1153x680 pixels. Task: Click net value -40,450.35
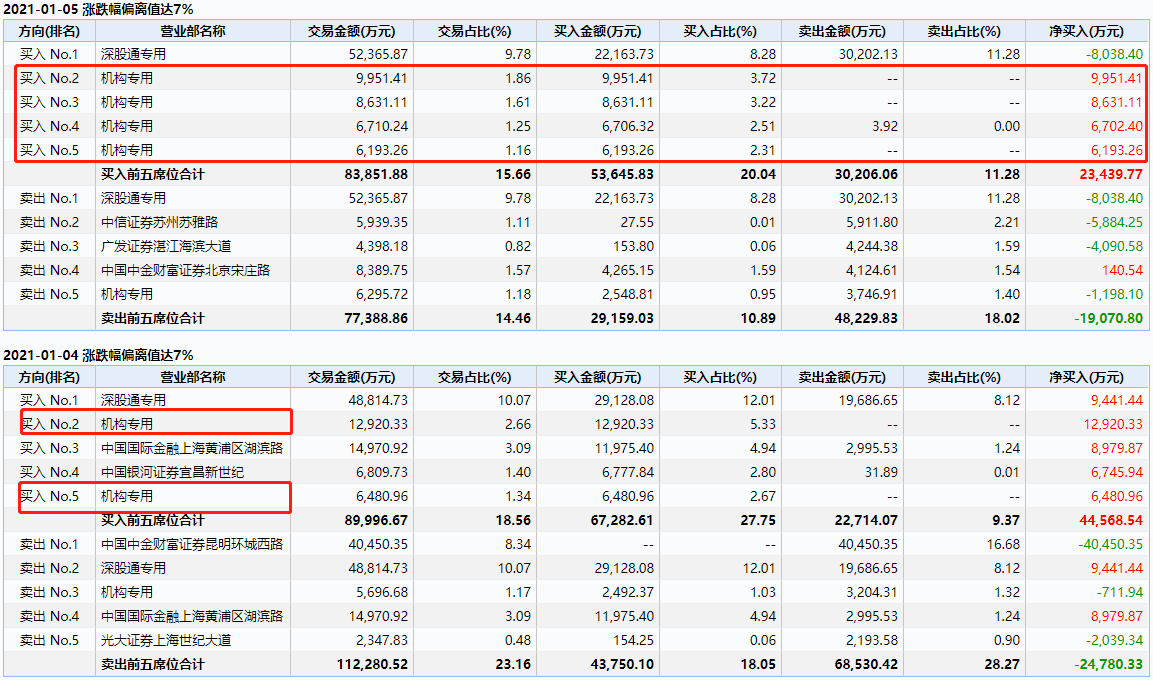click(x=1110, y=544)
